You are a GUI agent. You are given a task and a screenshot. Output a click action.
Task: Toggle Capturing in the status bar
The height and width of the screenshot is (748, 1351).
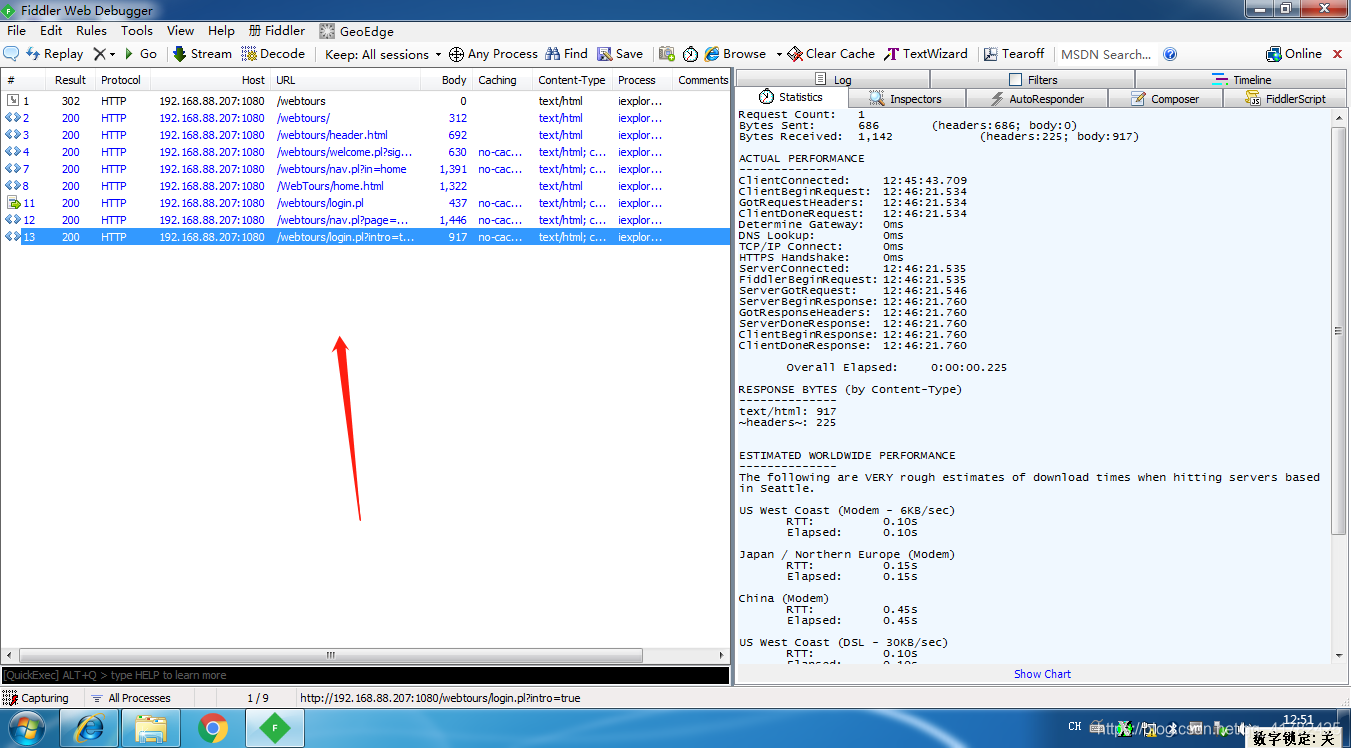37,698
